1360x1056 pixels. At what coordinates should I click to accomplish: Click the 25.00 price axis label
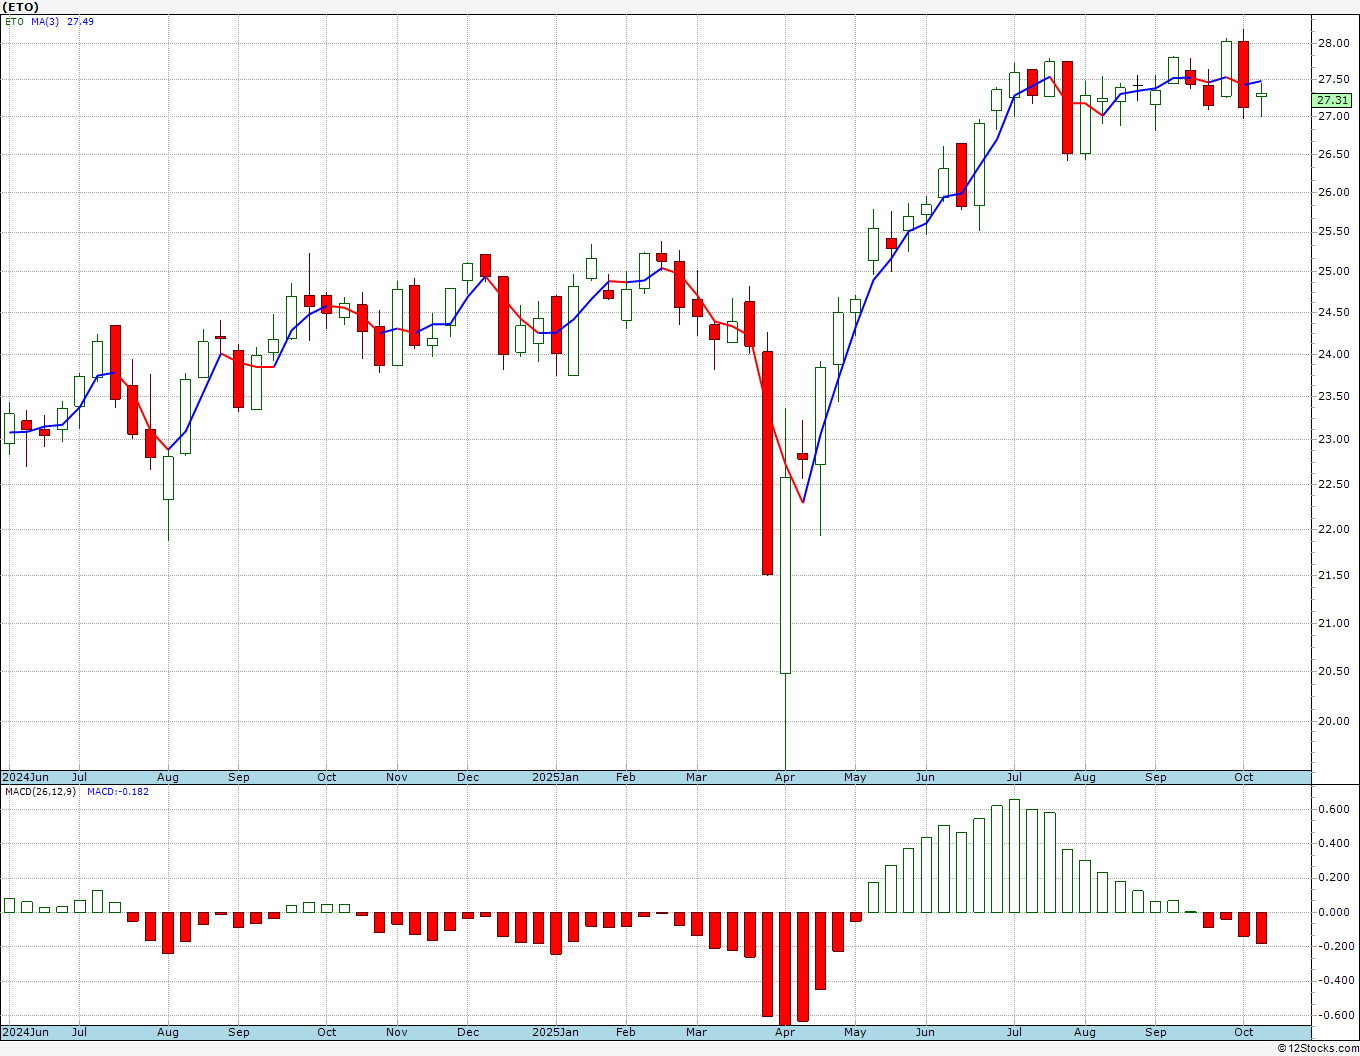1332,271
